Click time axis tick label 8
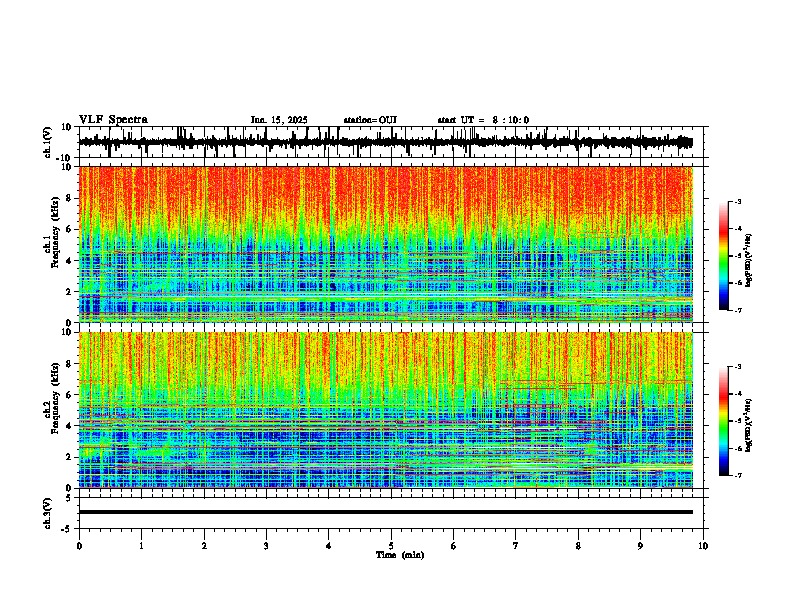The width and height of the screenshot is (792, 612). pos(578,546)
